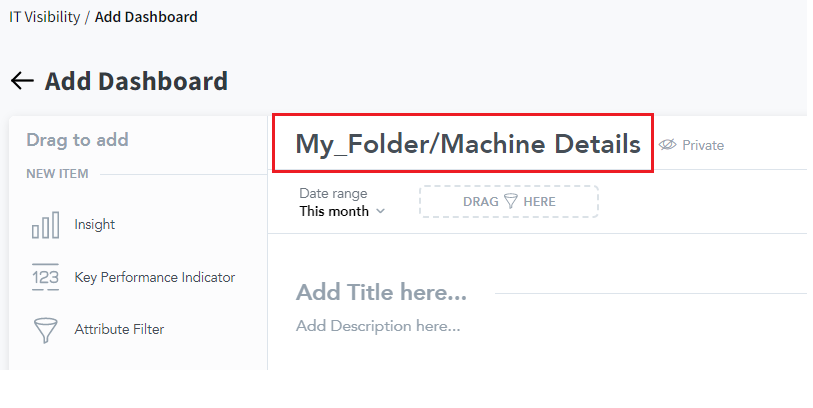The image size is (813, 408).
Task: Click the Attribute Filter label
Action: coord(119,329)
